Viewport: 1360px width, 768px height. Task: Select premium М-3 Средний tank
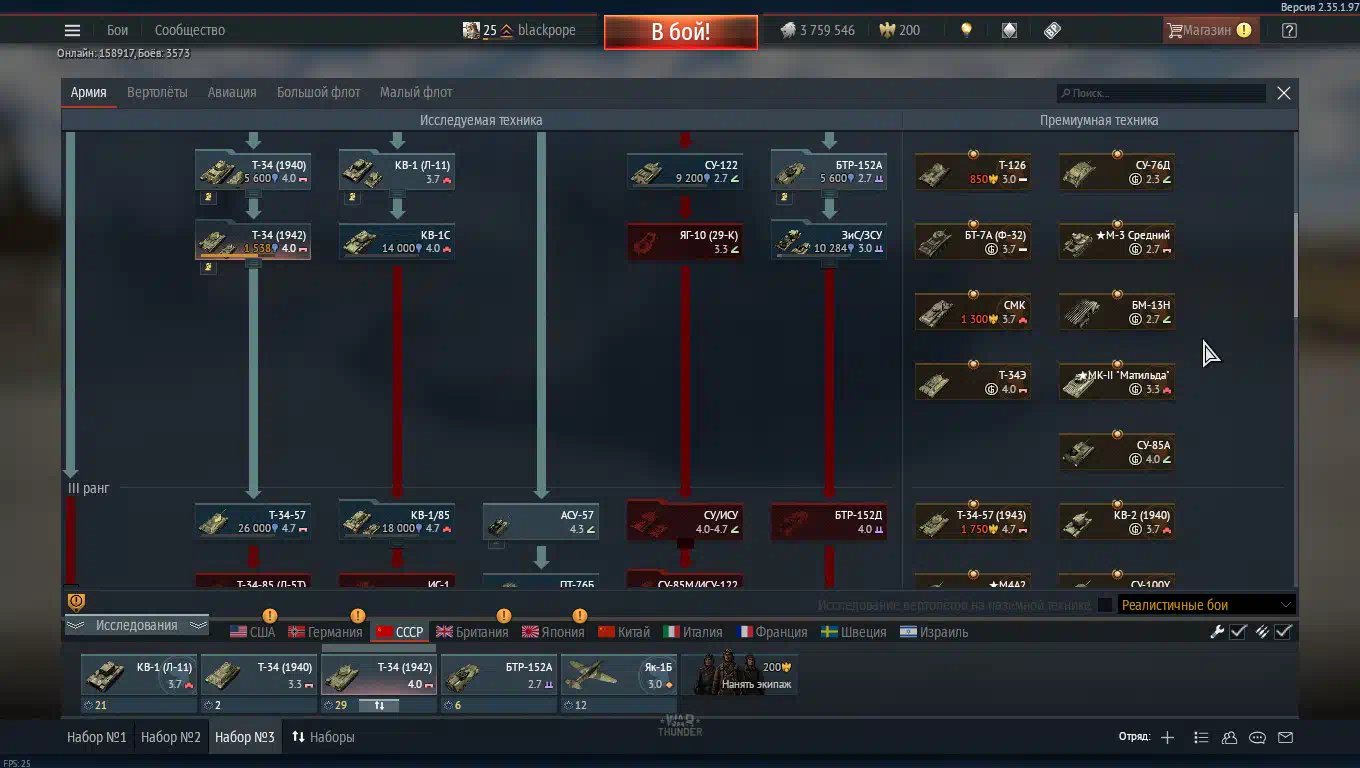click(x=1117, y=241)
